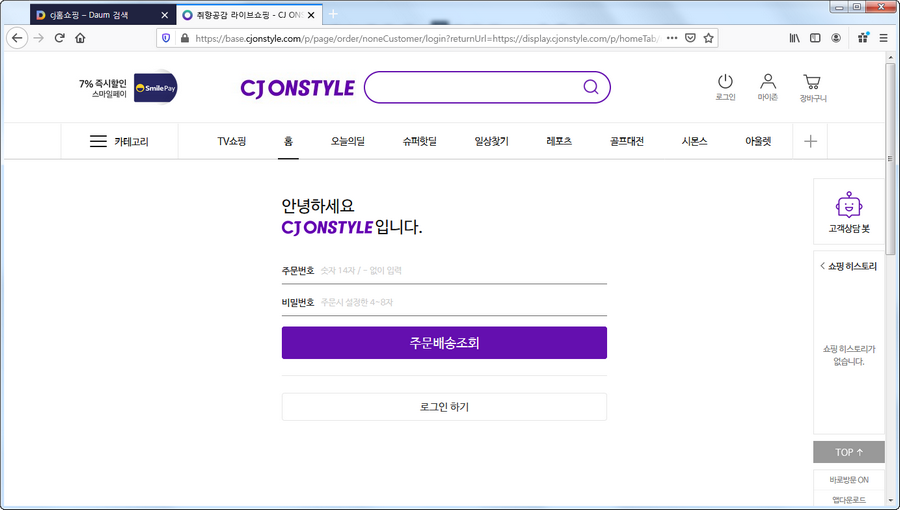Open a new browser tab

333,14
